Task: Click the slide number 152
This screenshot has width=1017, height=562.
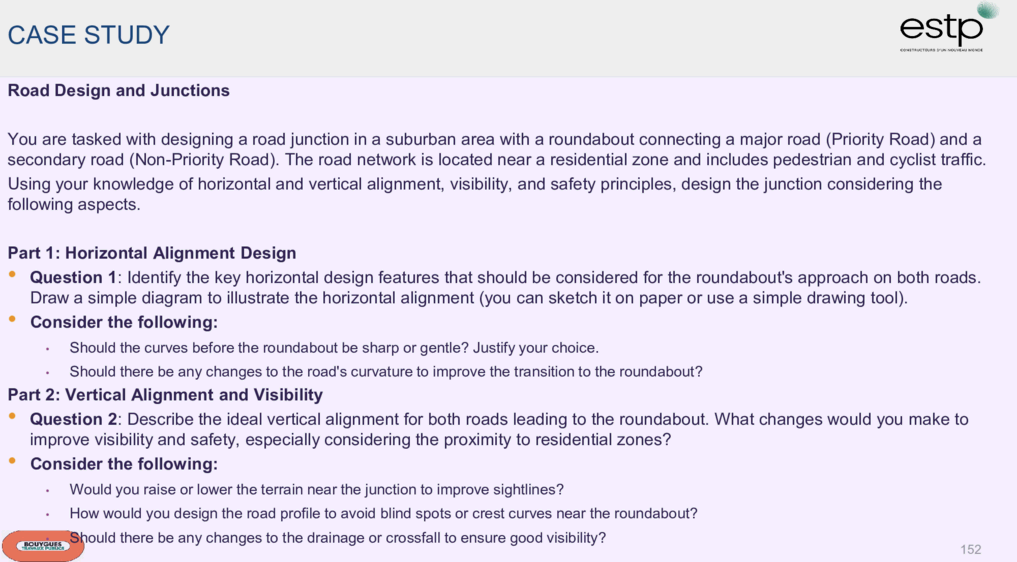Action: pos(970,550)
